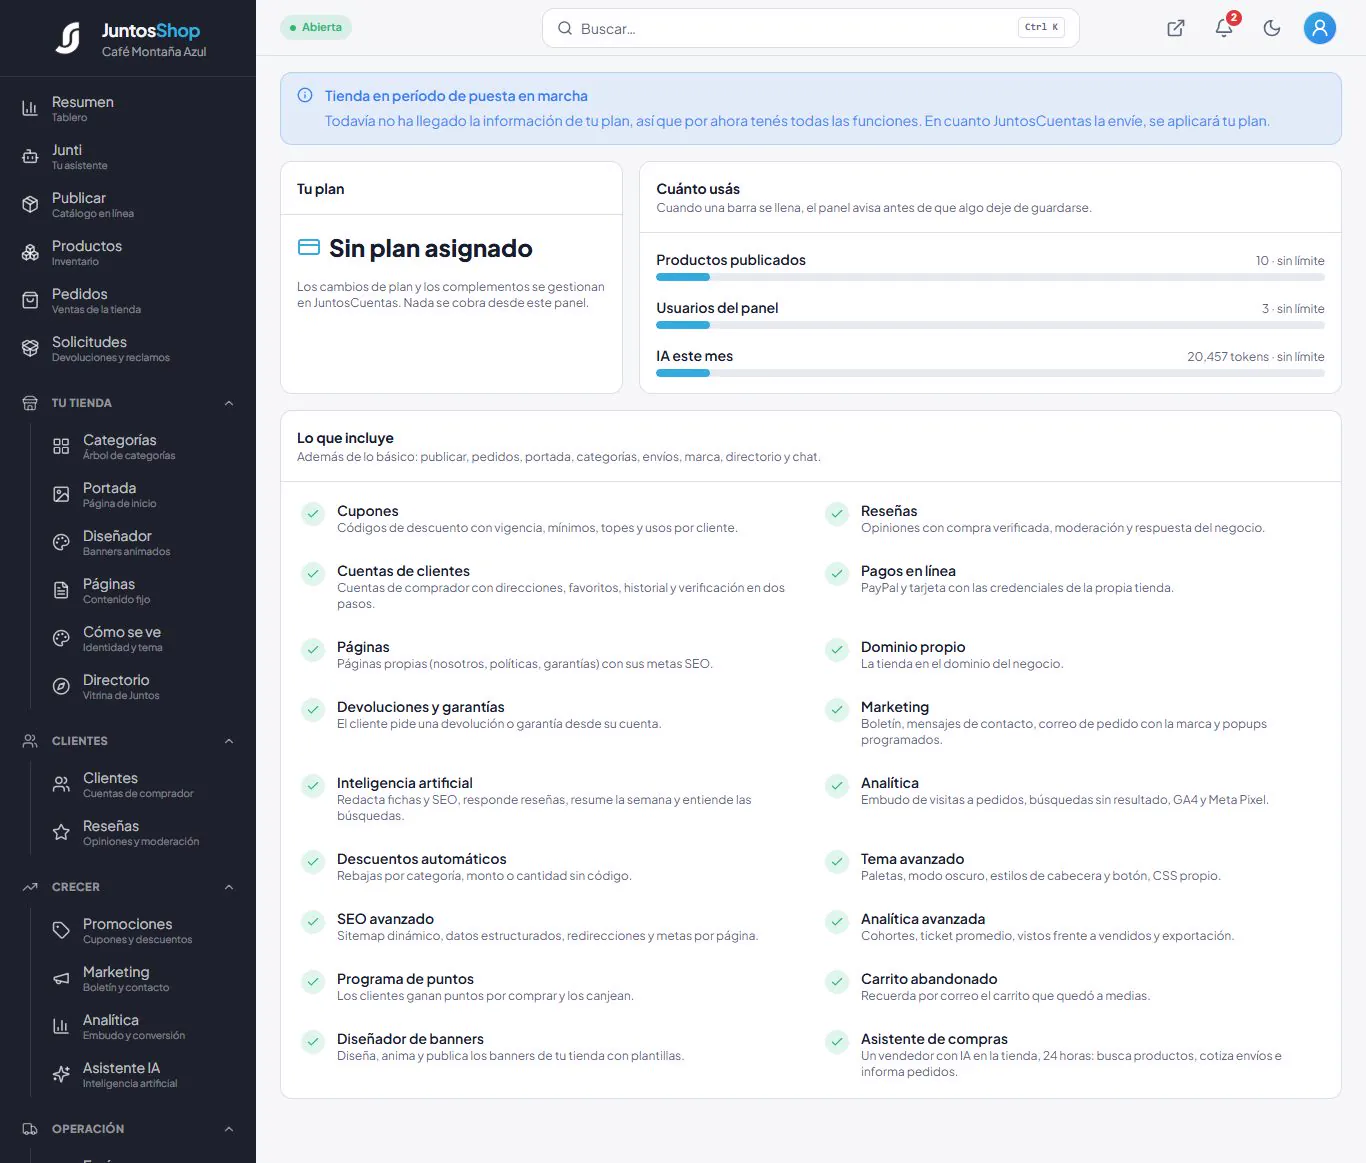The image size is (1366, 1163).
Task: Click the Productos publicados usage bar
Action: tap(990, 277)
